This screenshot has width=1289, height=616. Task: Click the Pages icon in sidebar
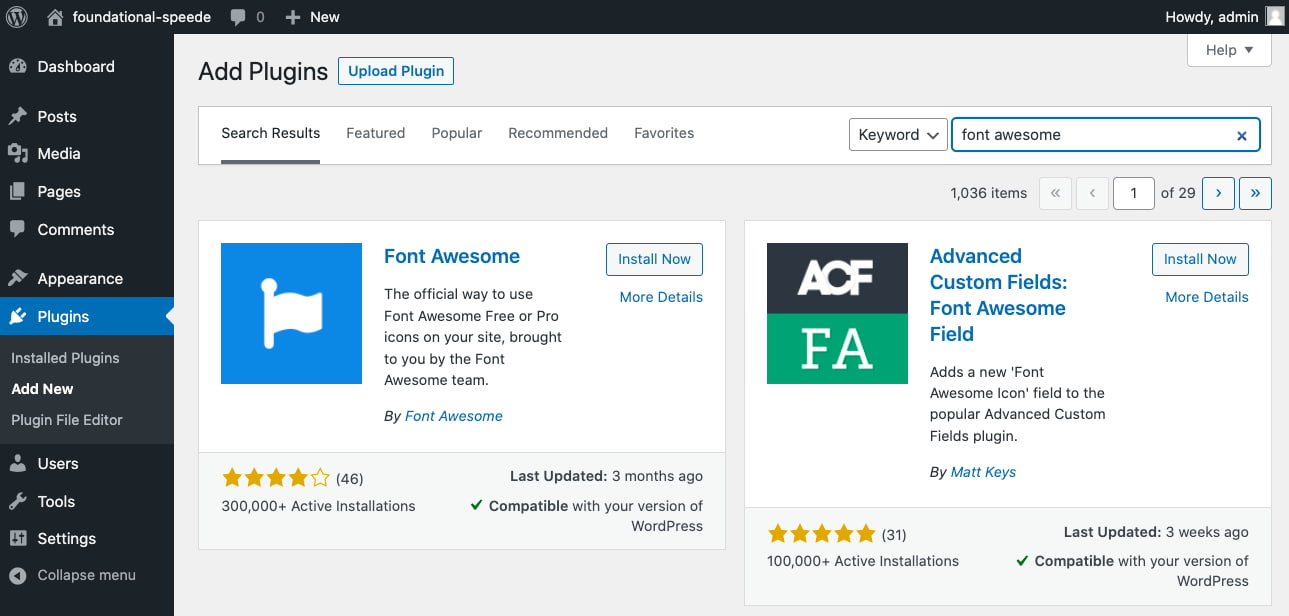(18, 192)
